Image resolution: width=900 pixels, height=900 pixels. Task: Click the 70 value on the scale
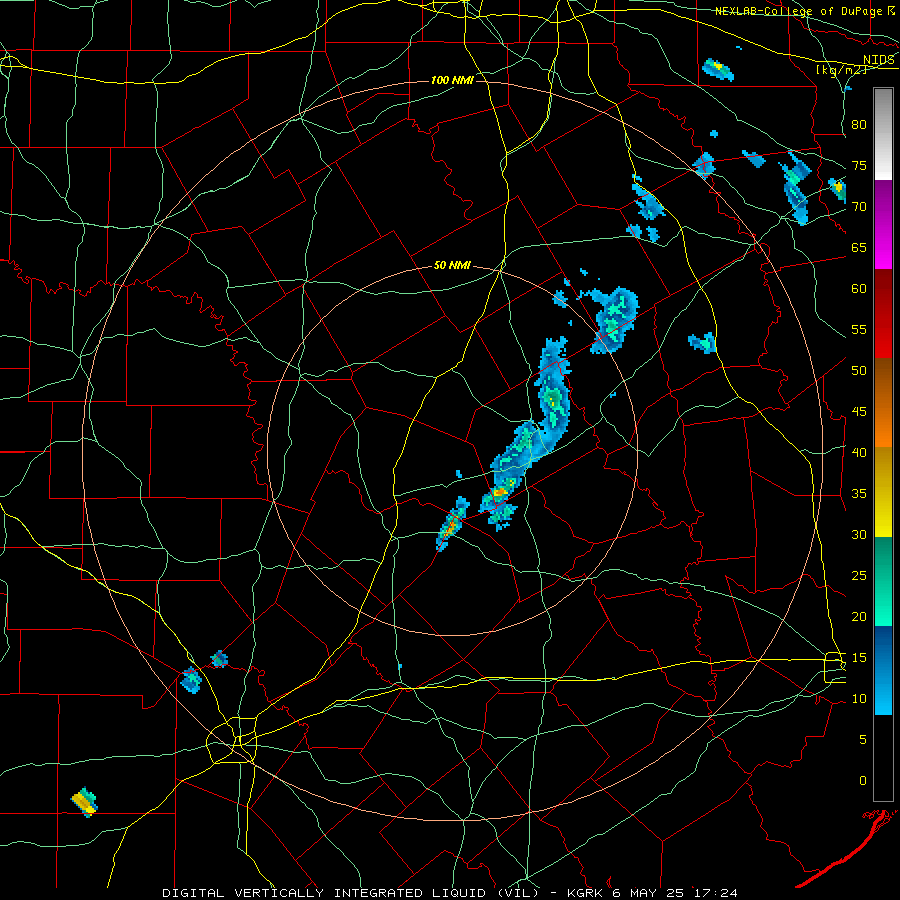click(x=859, y=207)
